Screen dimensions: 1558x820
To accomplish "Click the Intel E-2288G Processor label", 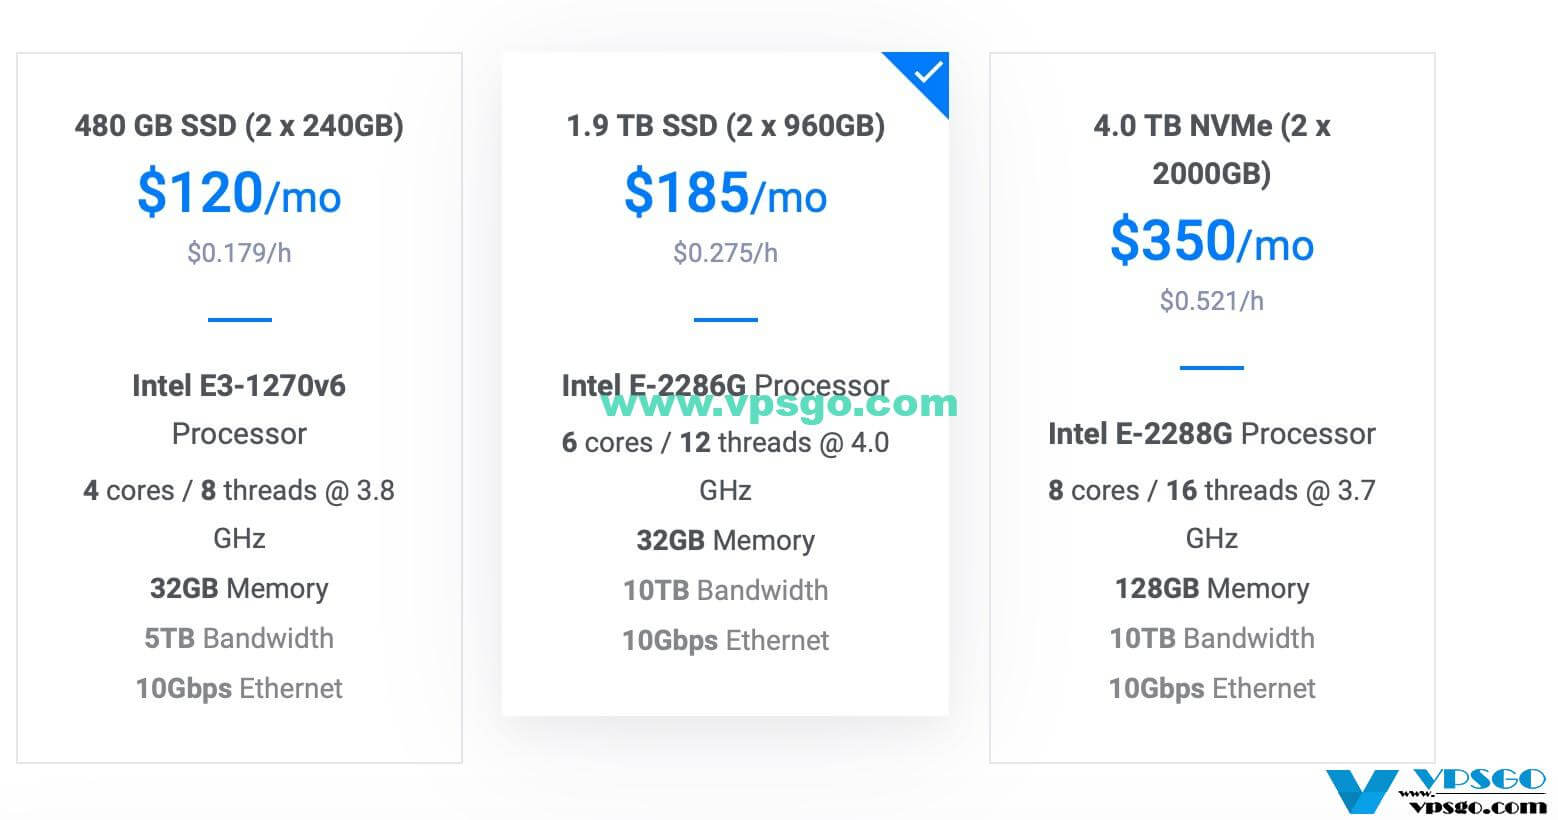I will [1212, 433].
